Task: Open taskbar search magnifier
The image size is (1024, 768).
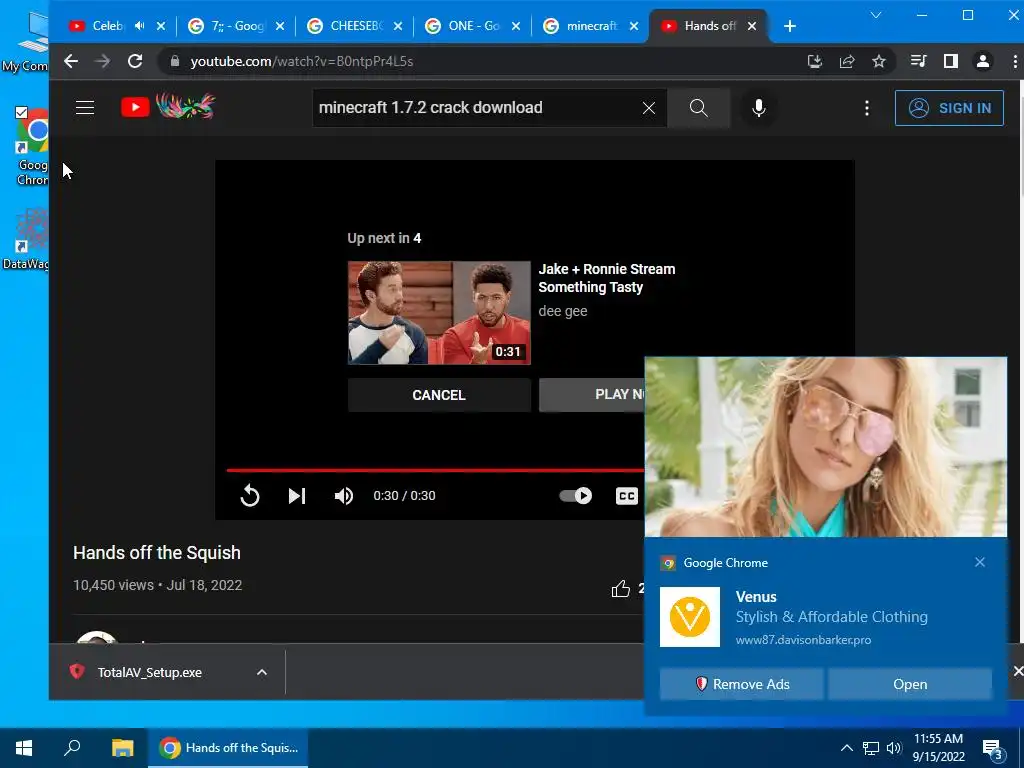Action: click(72, 748)
